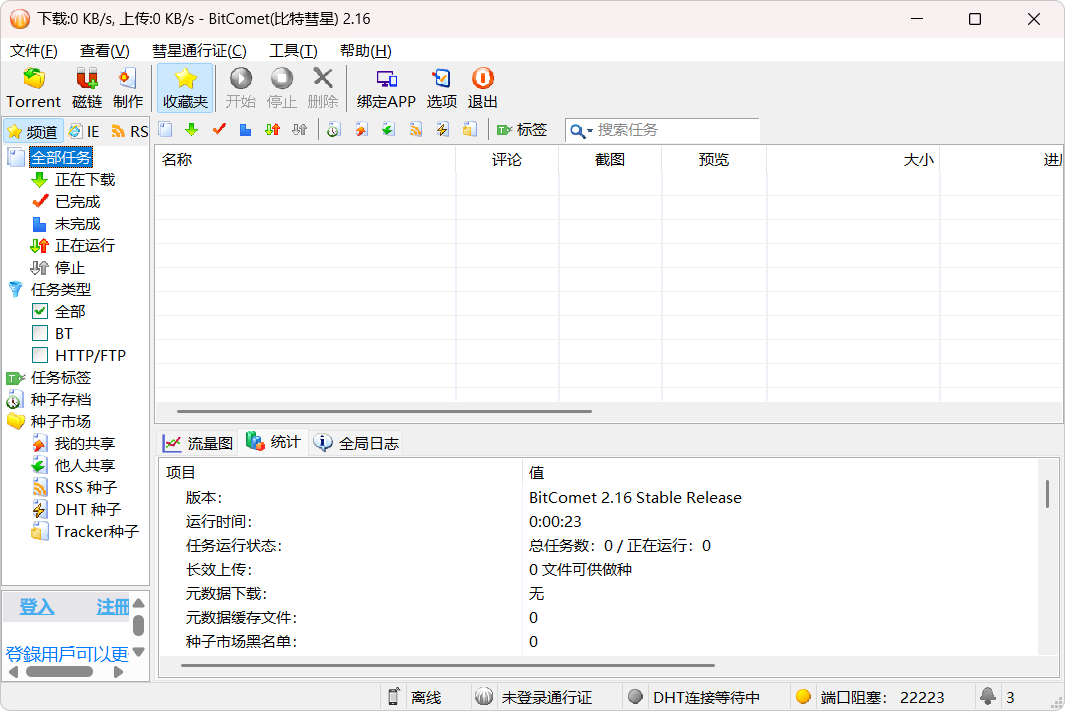Select 未完成 in the tree

click(x=77, y=223)
